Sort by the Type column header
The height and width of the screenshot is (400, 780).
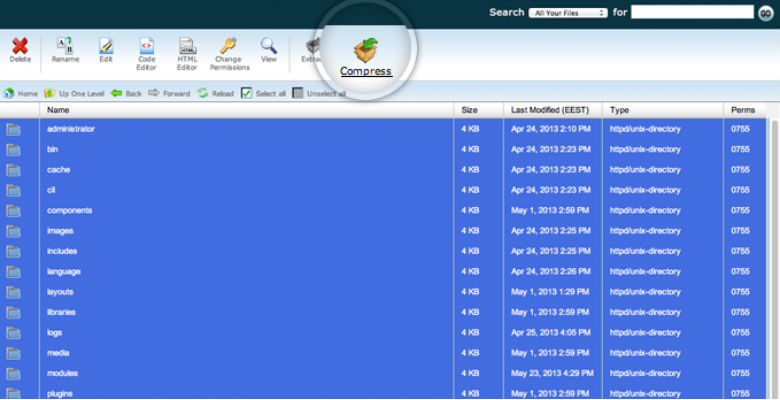[x=619, y=110]
